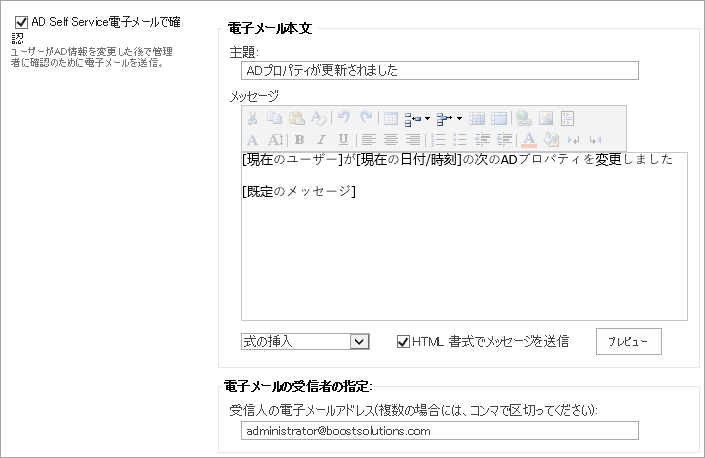Align text left

pyautogui.click(x=369, y=140)
